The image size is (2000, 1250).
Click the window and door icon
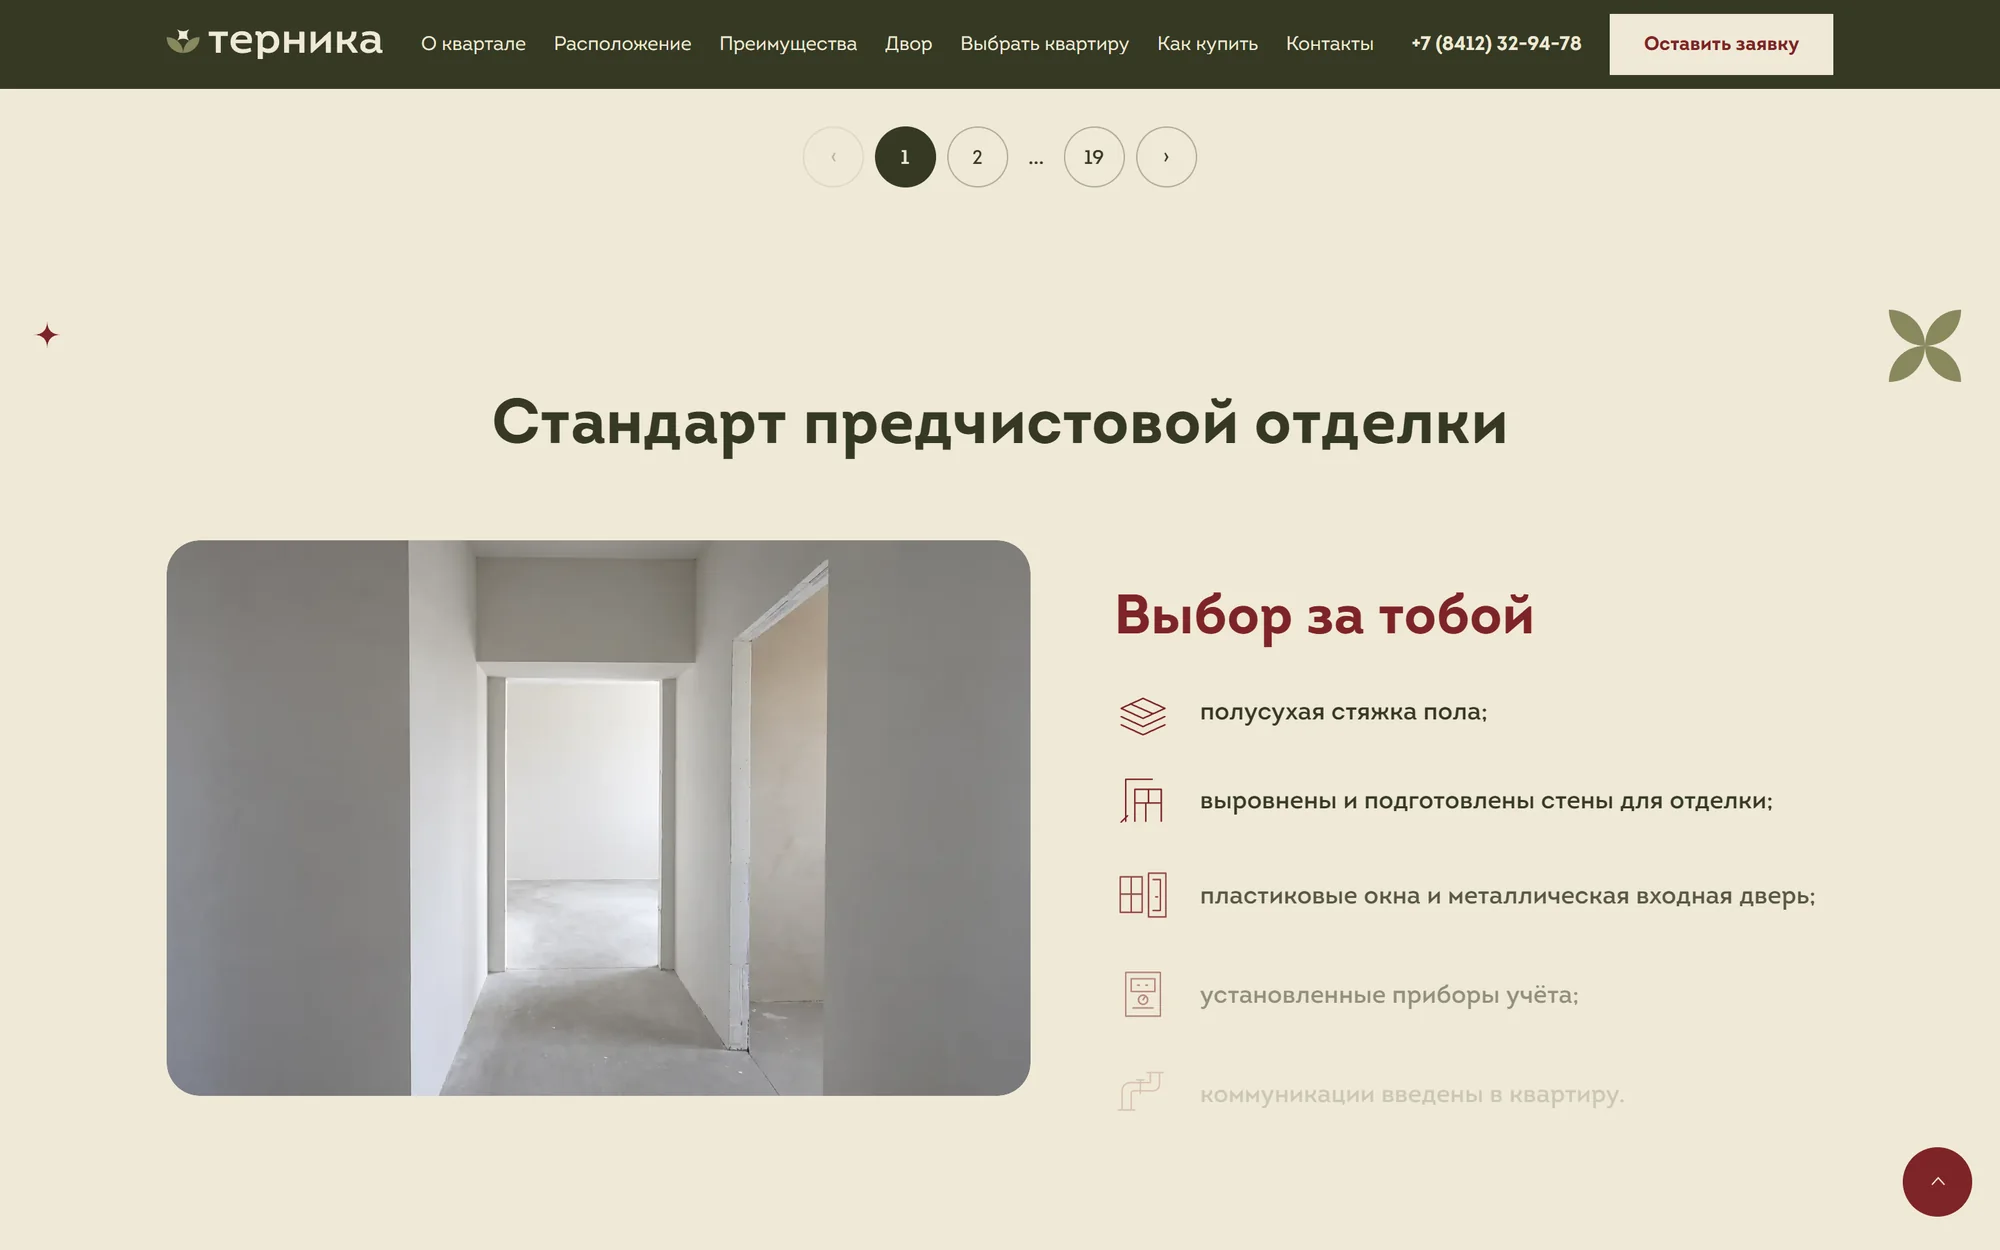click(x=1142, y=895)
